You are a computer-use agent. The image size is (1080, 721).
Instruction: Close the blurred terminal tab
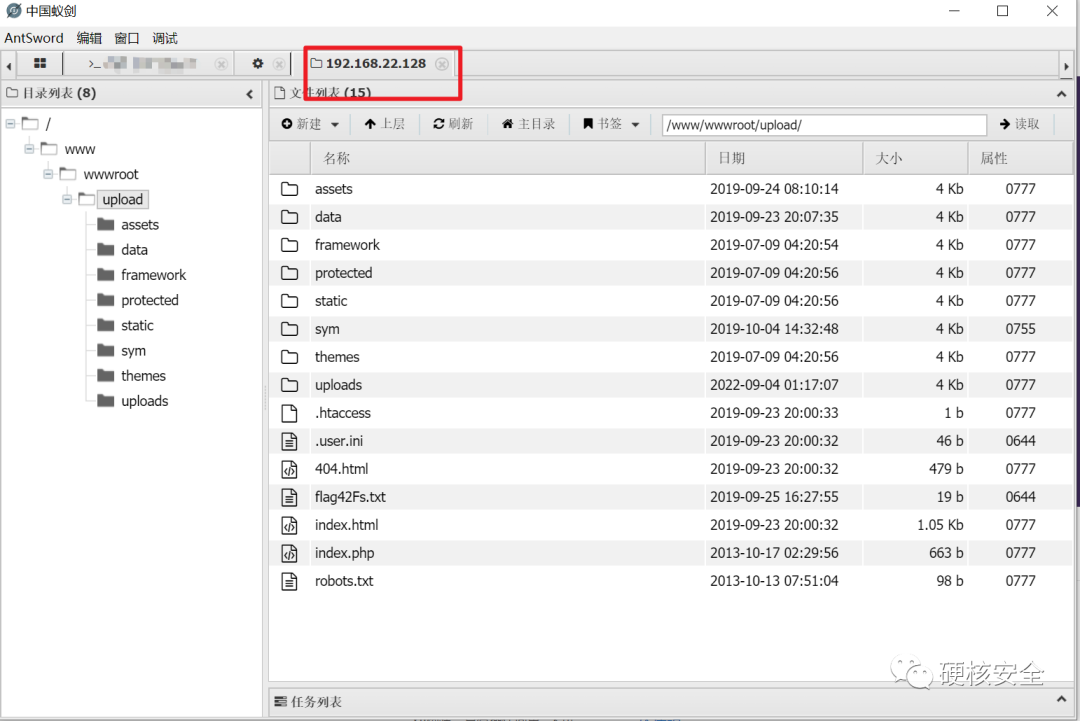[x=221, y=64]
